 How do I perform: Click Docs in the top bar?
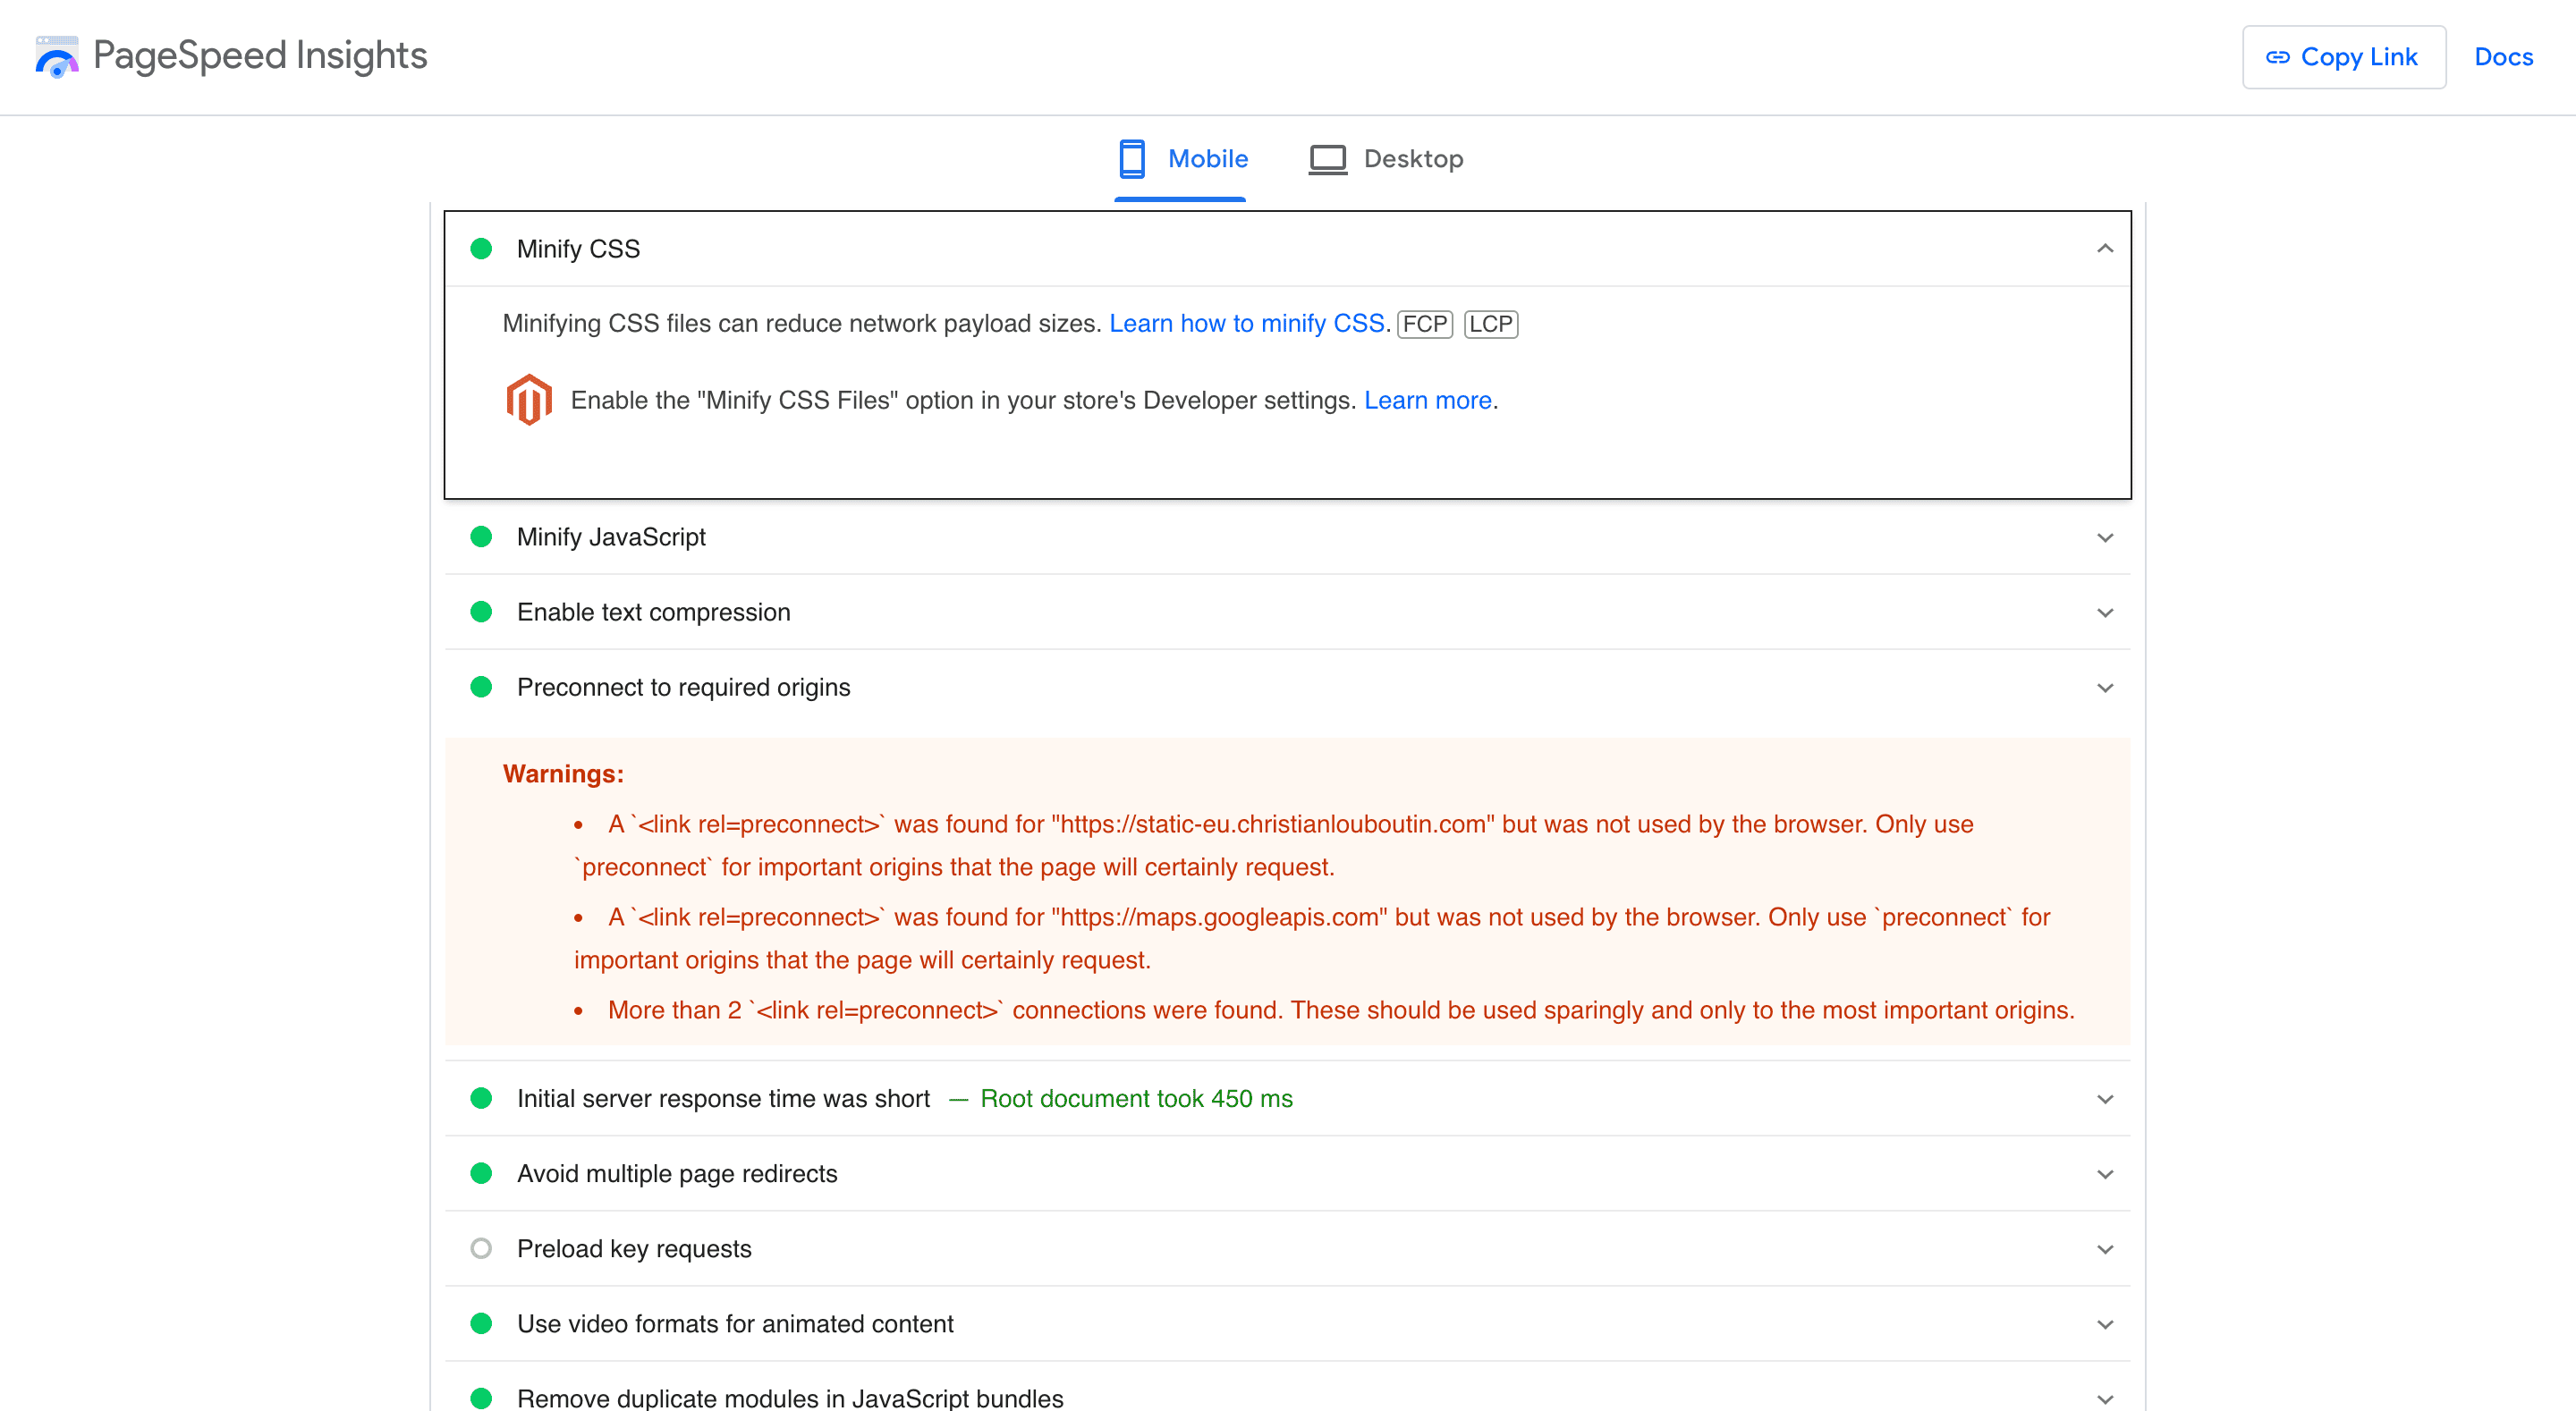2503,57
